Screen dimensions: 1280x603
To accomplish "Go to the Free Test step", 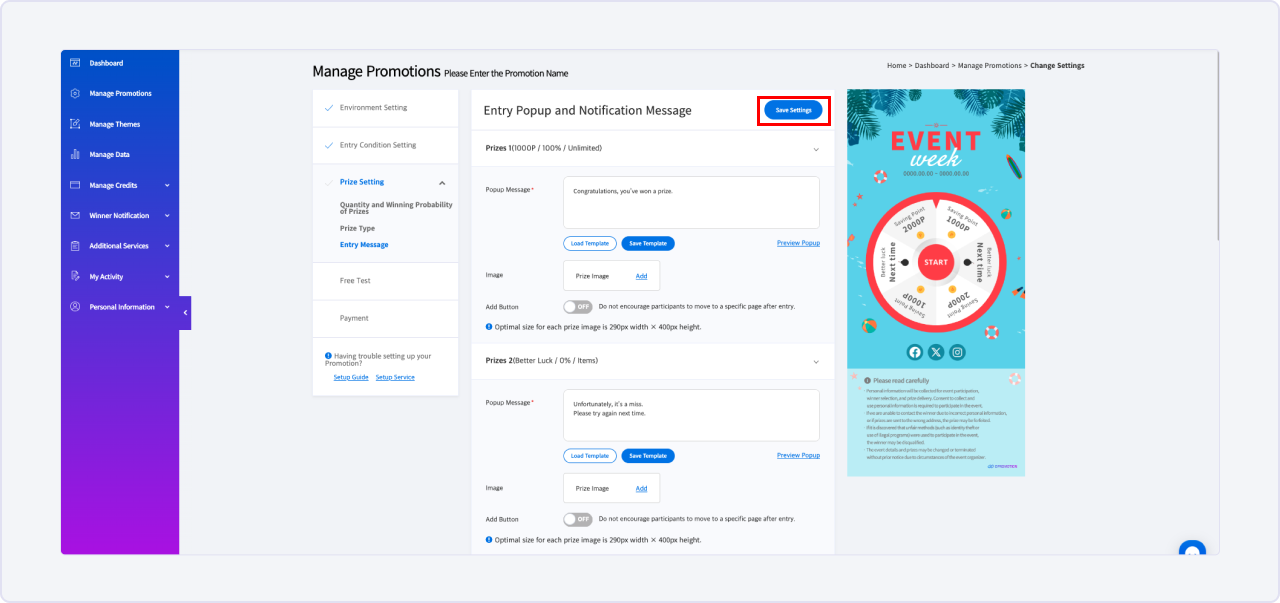I will [x=355, y=281].
